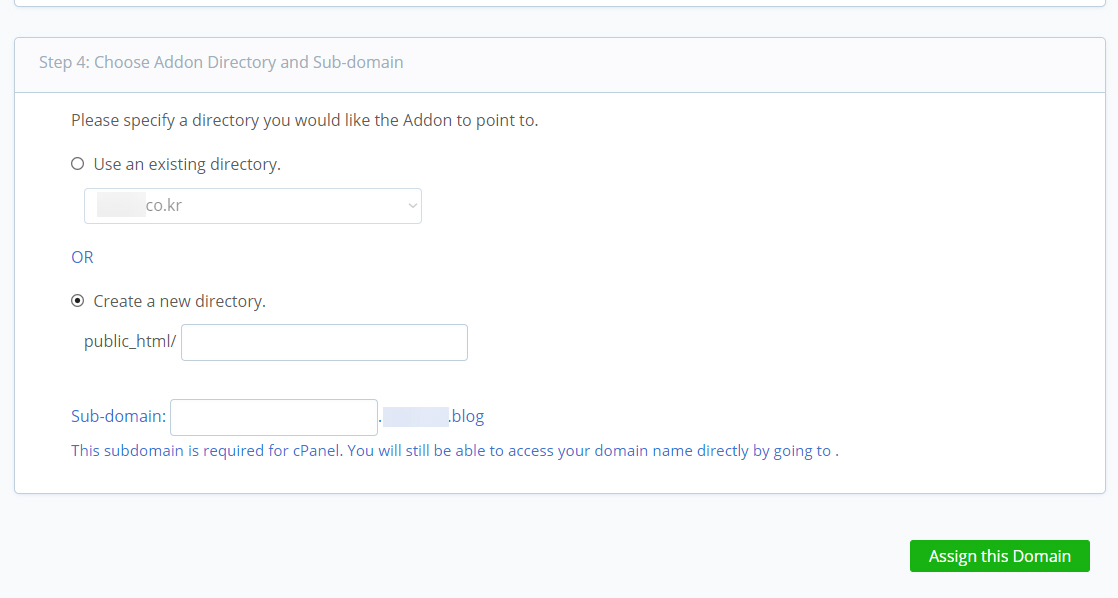Viewport: 1118px width, 598px height.
Task: Focus the public_html/ new directory input field
Action: coord(324,342)
